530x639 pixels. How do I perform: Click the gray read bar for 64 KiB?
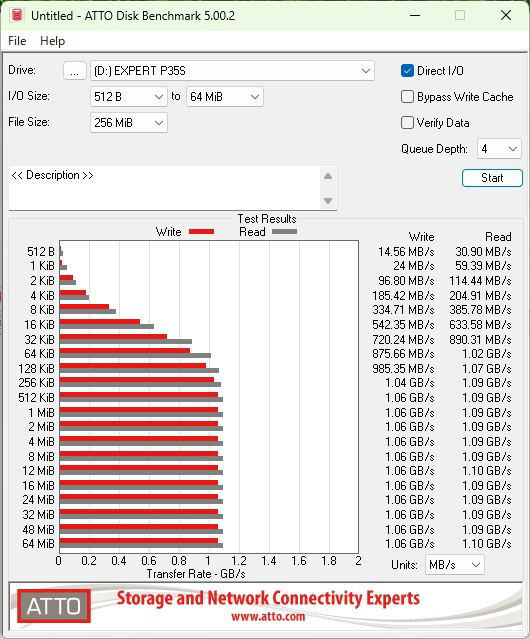pyautogui.click(x=135, y=355)
